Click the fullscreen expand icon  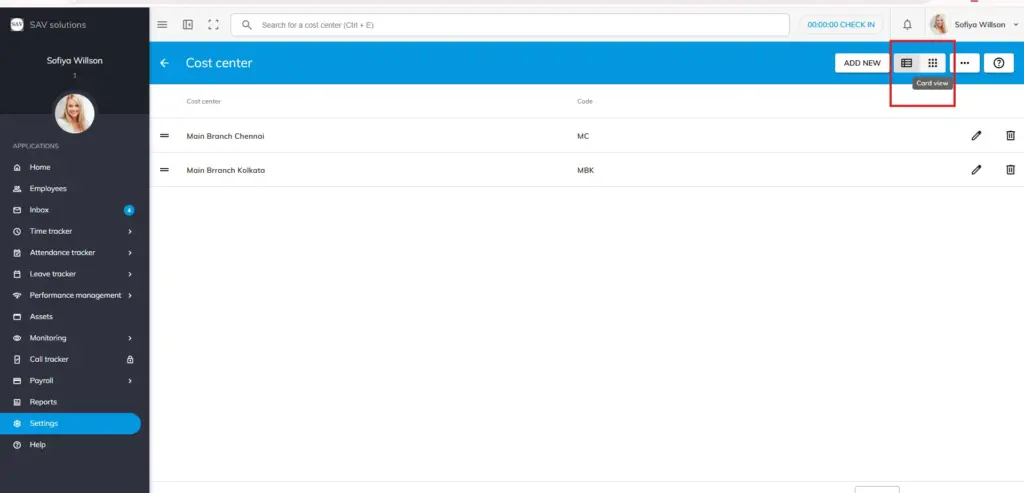(213, 24)
